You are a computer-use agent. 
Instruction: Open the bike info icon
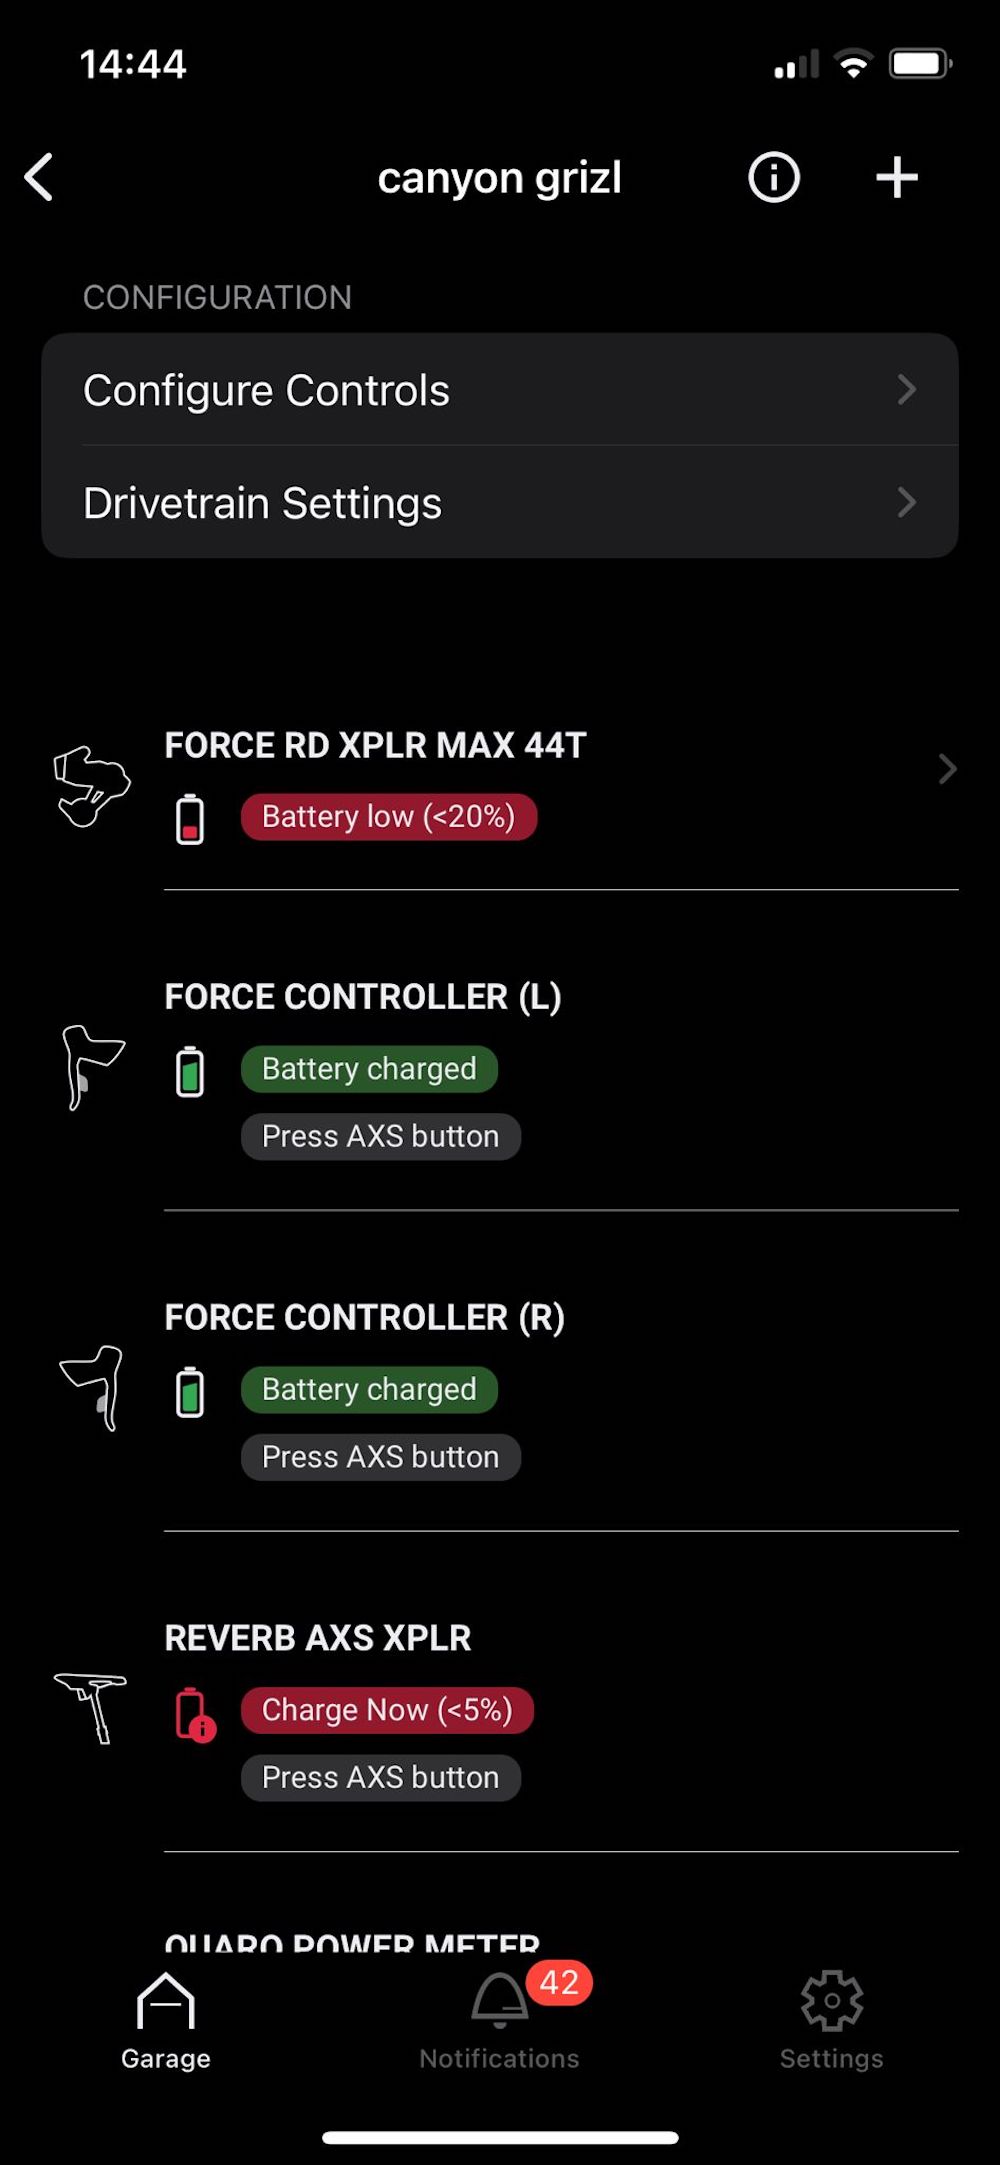774,178
